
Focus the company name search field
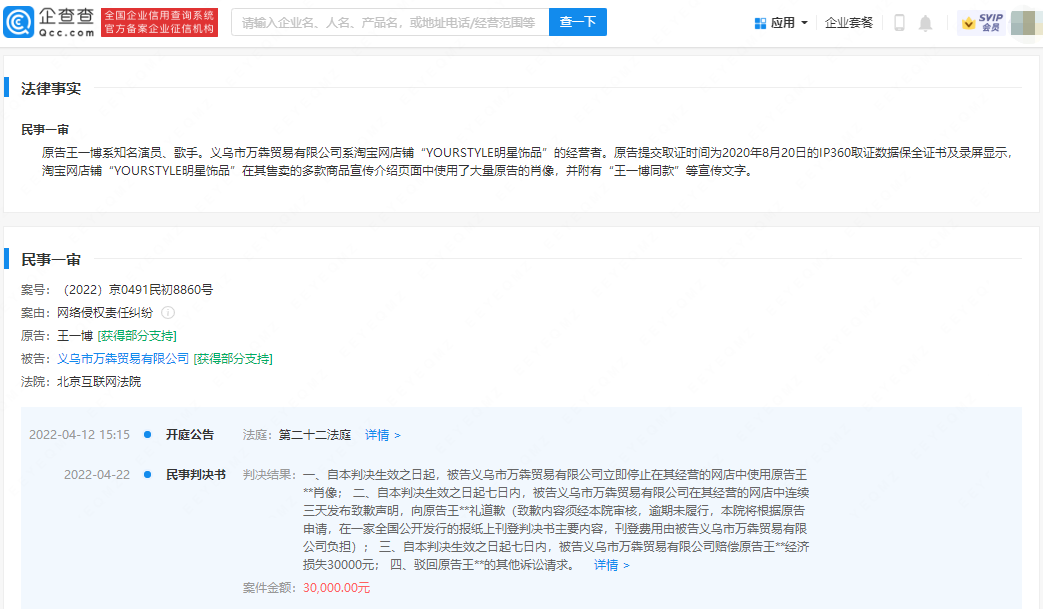point(390,23)
